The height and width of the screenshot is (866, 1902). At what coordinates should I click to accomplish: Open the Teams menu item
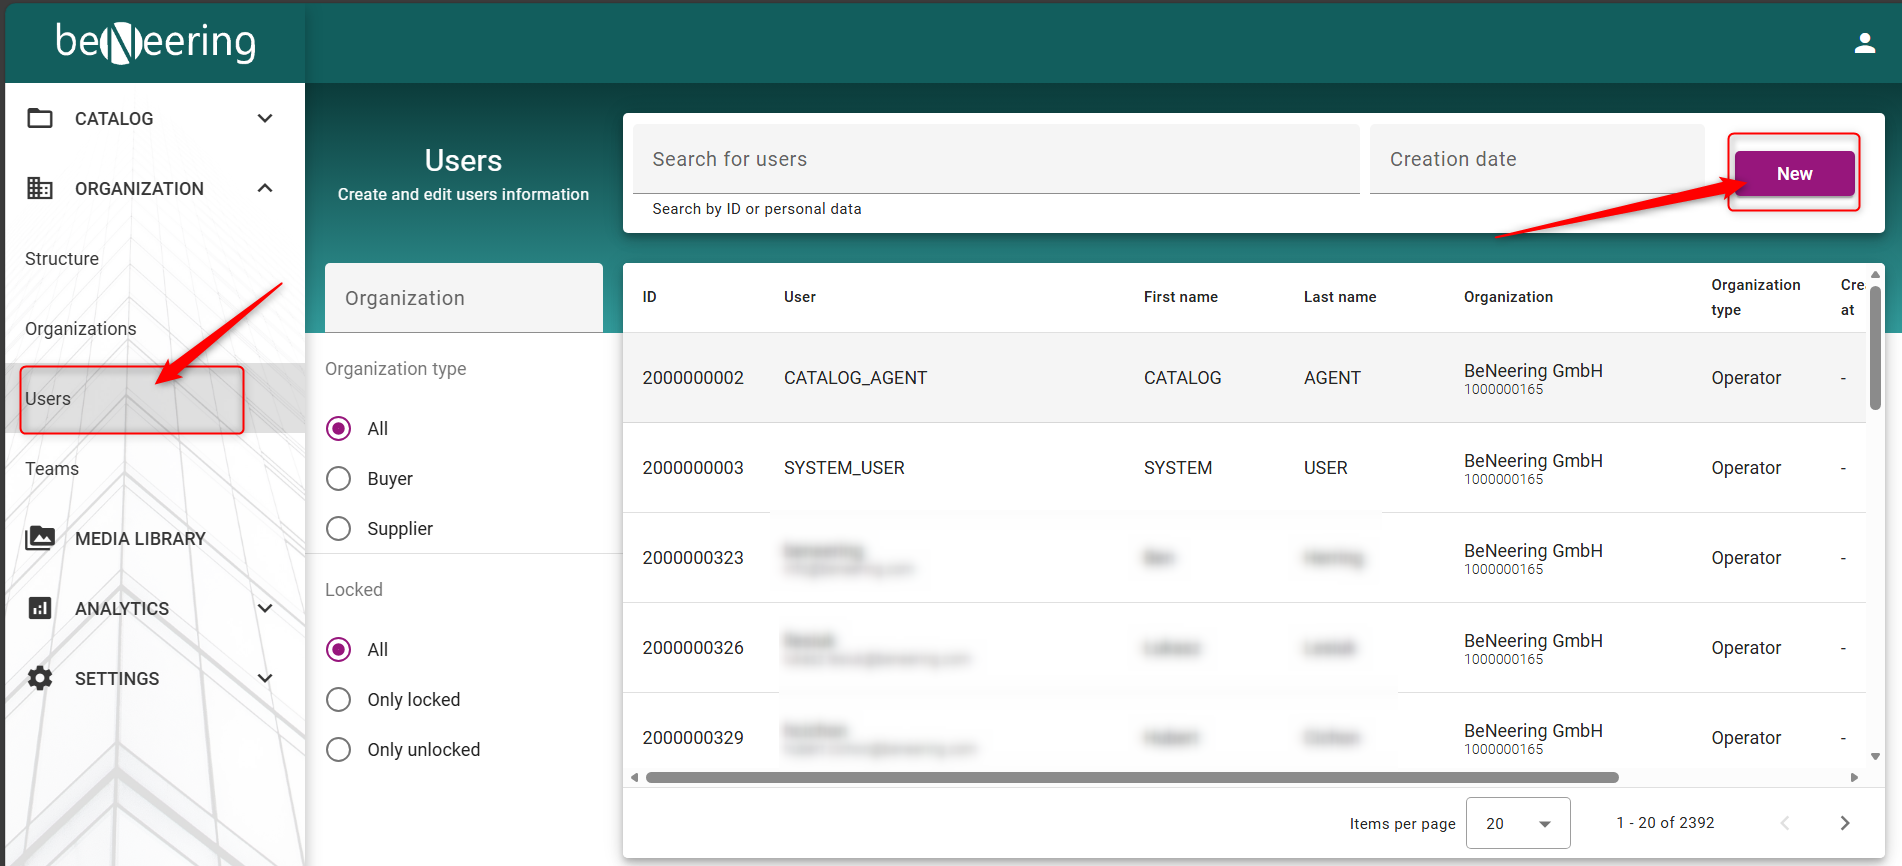[52, 468]
